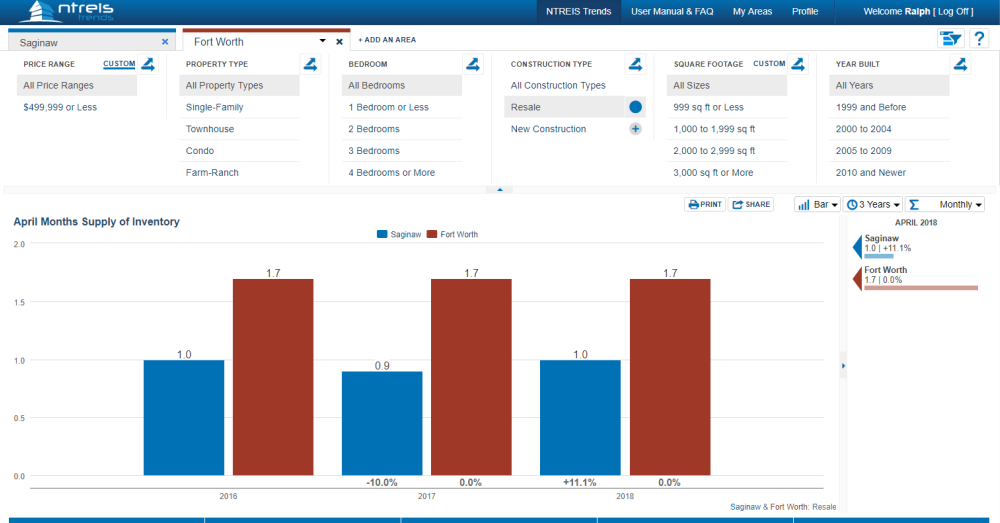Open the filter settings funnel icon
This screenshot has width=1000, height=523.
[x=950, y=39]
